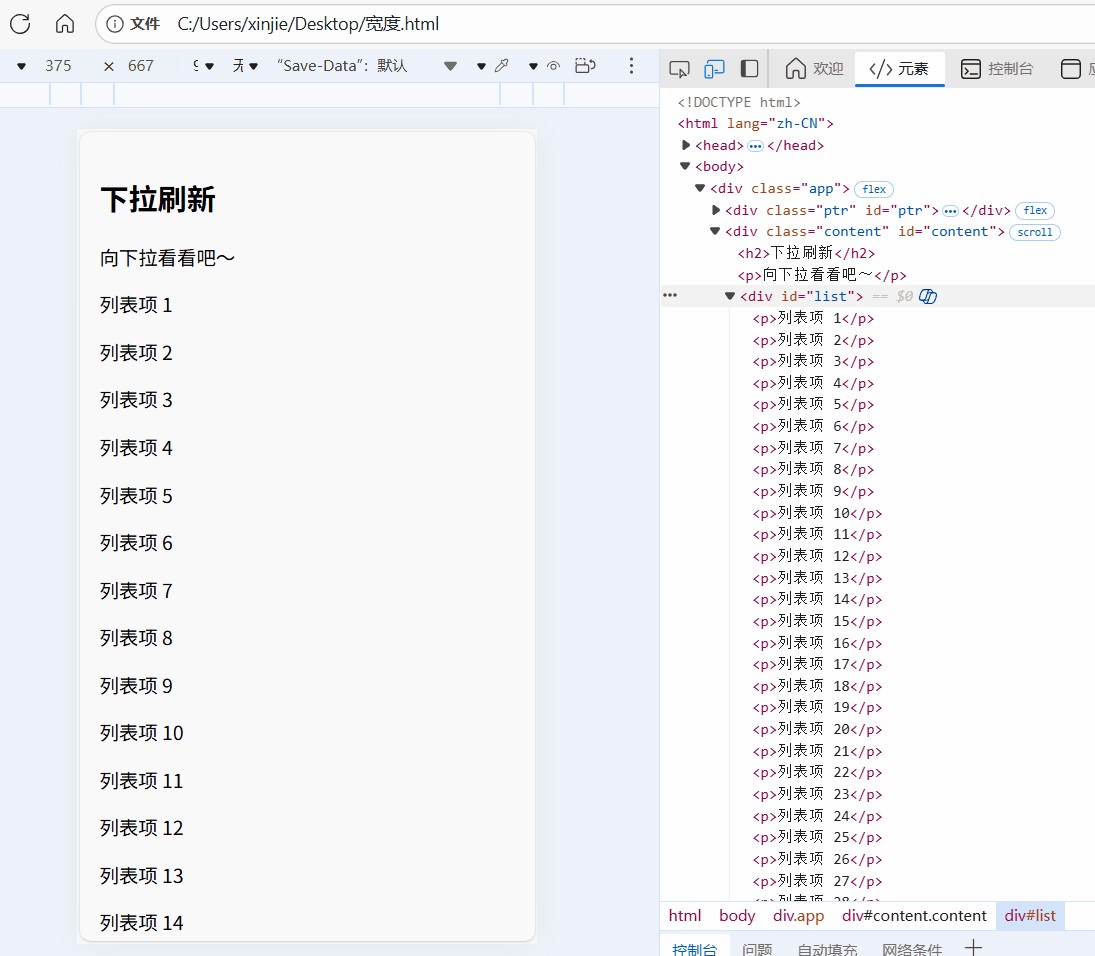Open device toolbar three-dot more options
This screenshot has width=1095, height=956.
pyautogui.click(x=631, y=66)
